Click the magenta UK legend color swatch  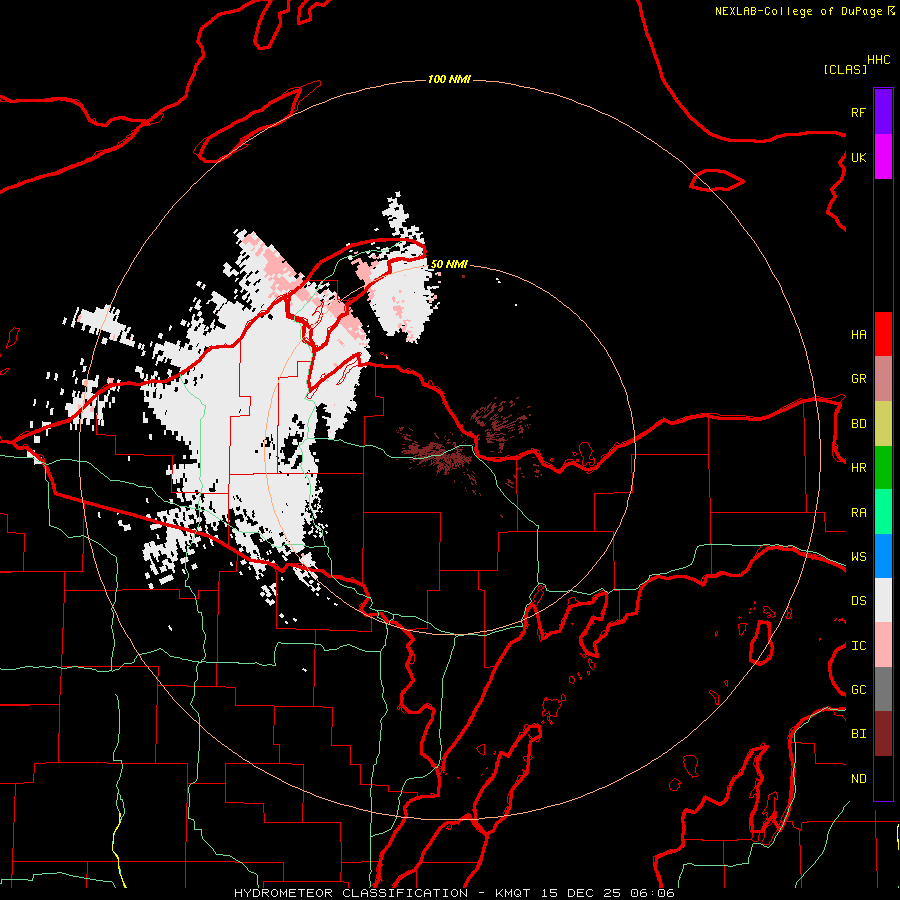(883, 157)
